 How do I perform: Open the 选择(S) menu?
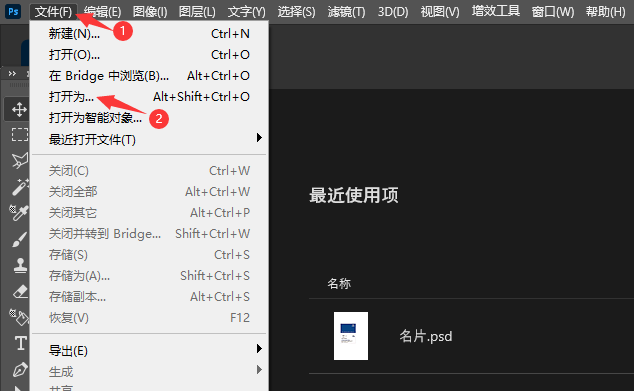[x=296, y=12]
